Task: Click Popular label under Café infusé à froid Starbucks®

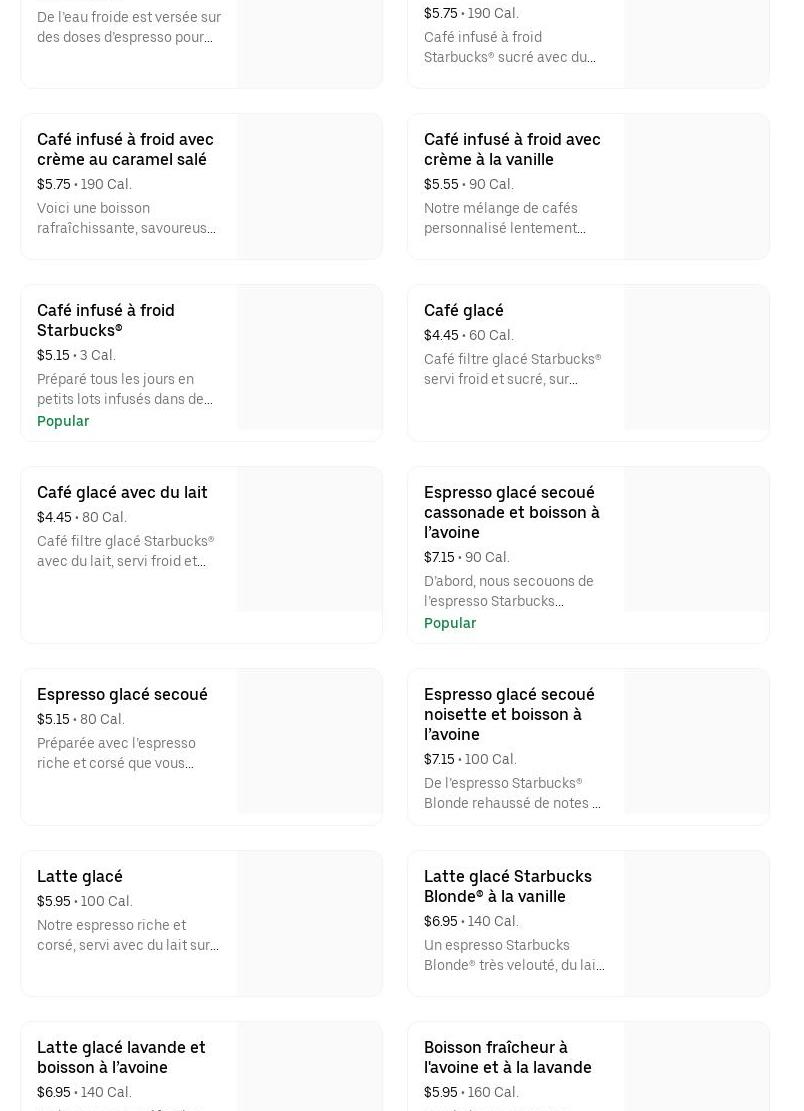Action: point(63,421)
